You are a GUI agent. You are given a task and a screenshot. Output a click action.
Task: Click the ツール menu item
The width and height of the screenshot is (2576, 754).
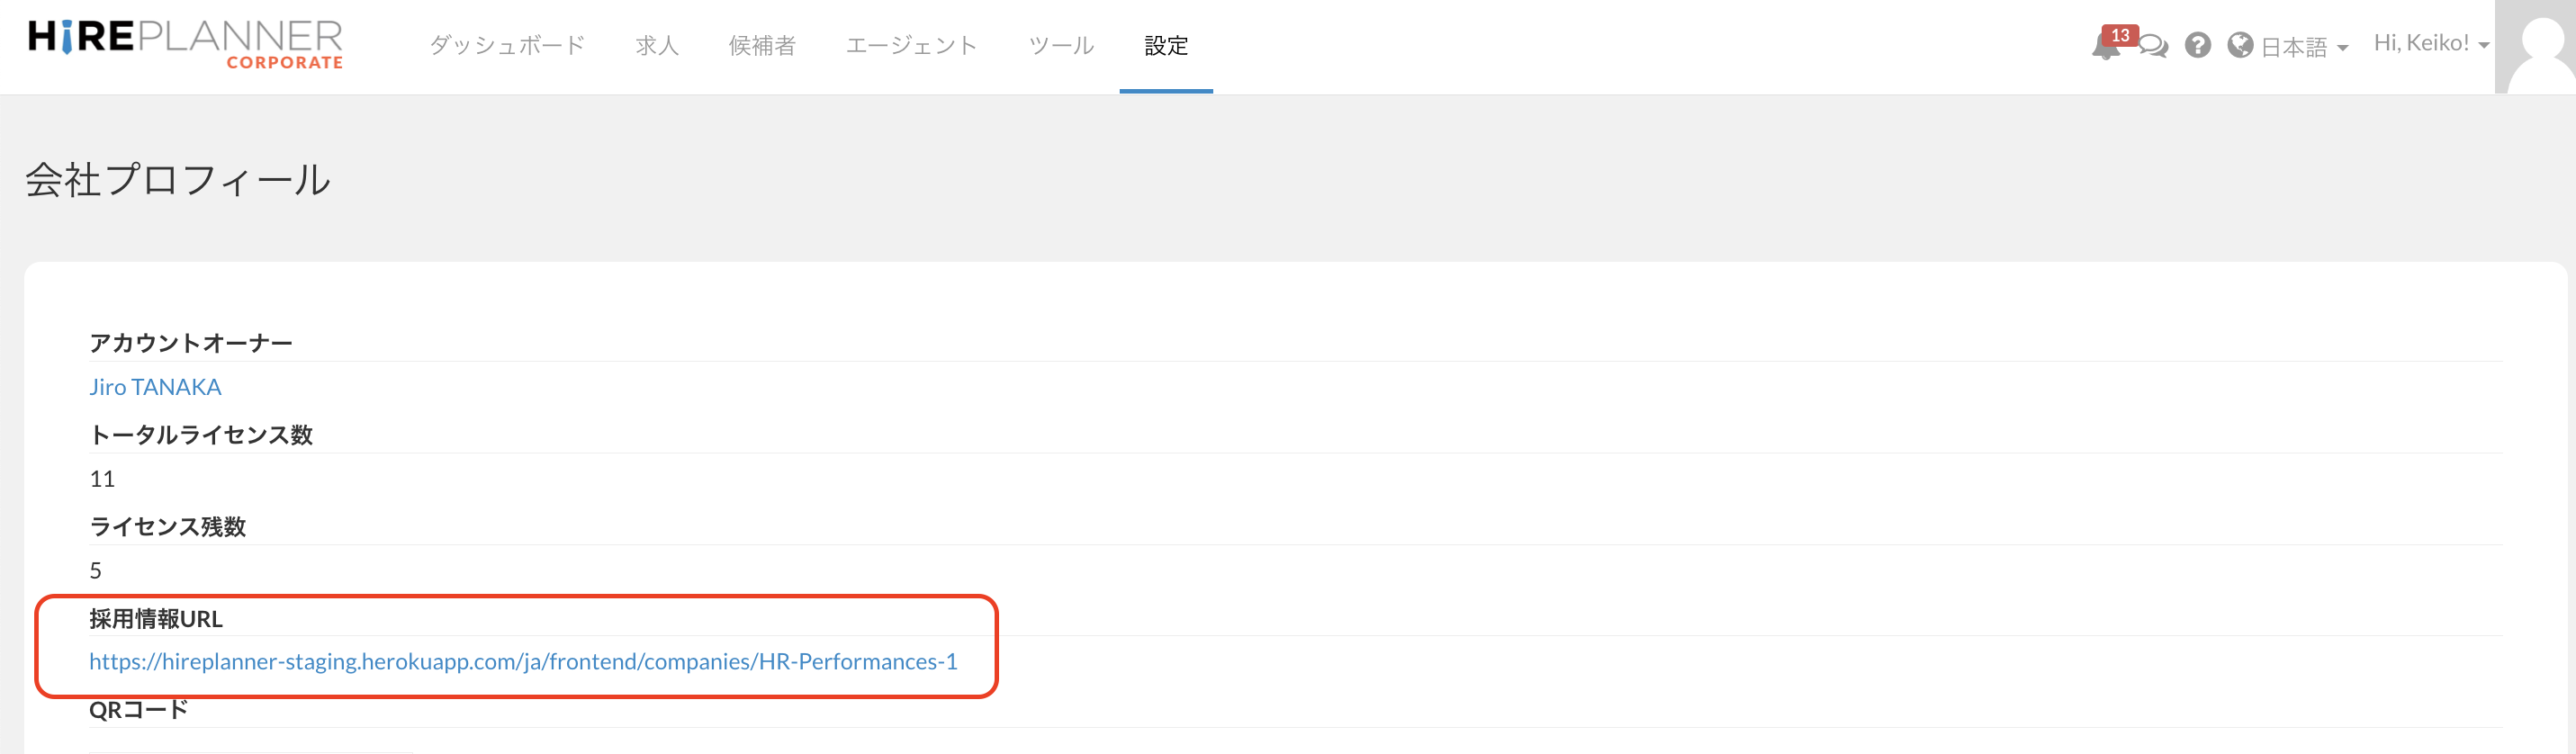point(1061,45)
